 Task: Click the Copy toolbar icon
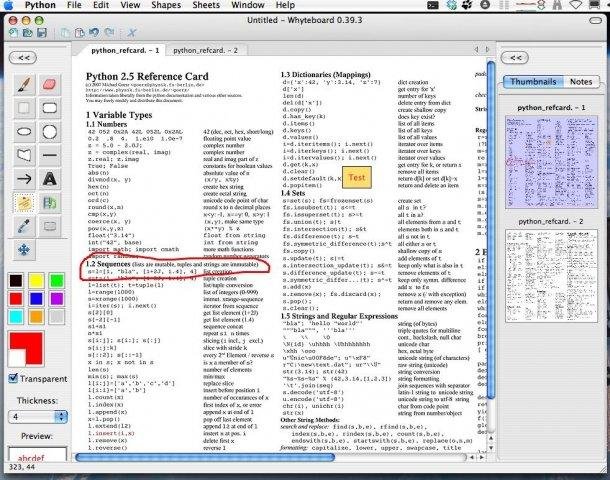tap(65, 33)
